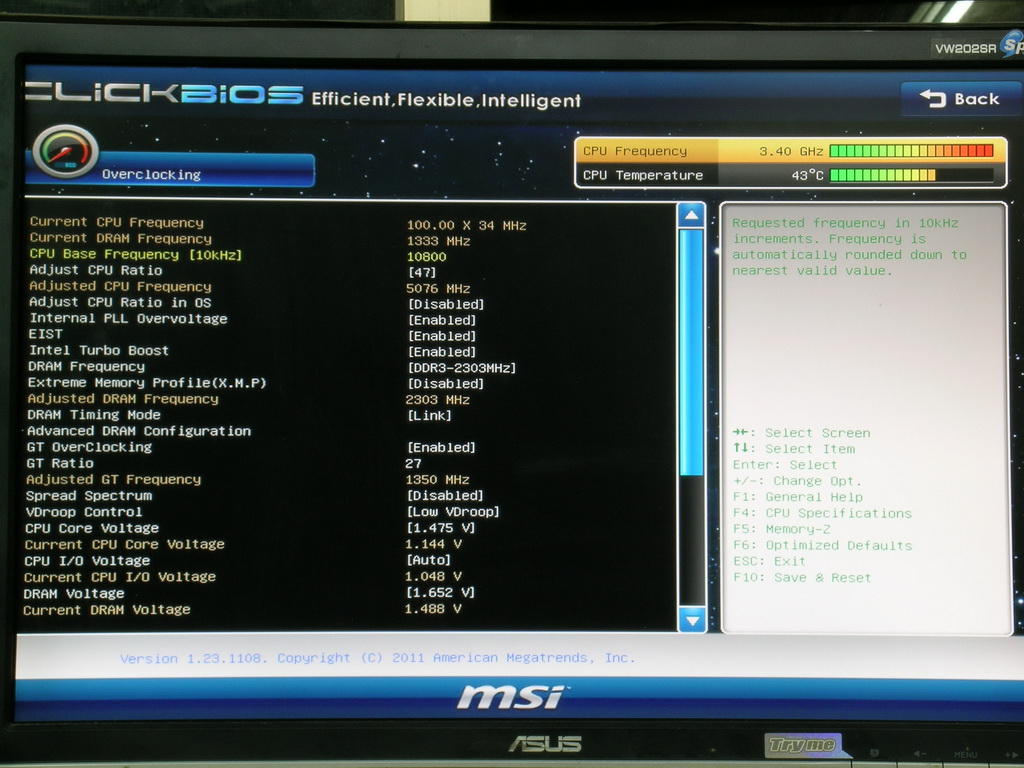Toggle Internal PLL Overvoltage Enabled value
Screen dimensions: 1024x768
coord(442,320)
